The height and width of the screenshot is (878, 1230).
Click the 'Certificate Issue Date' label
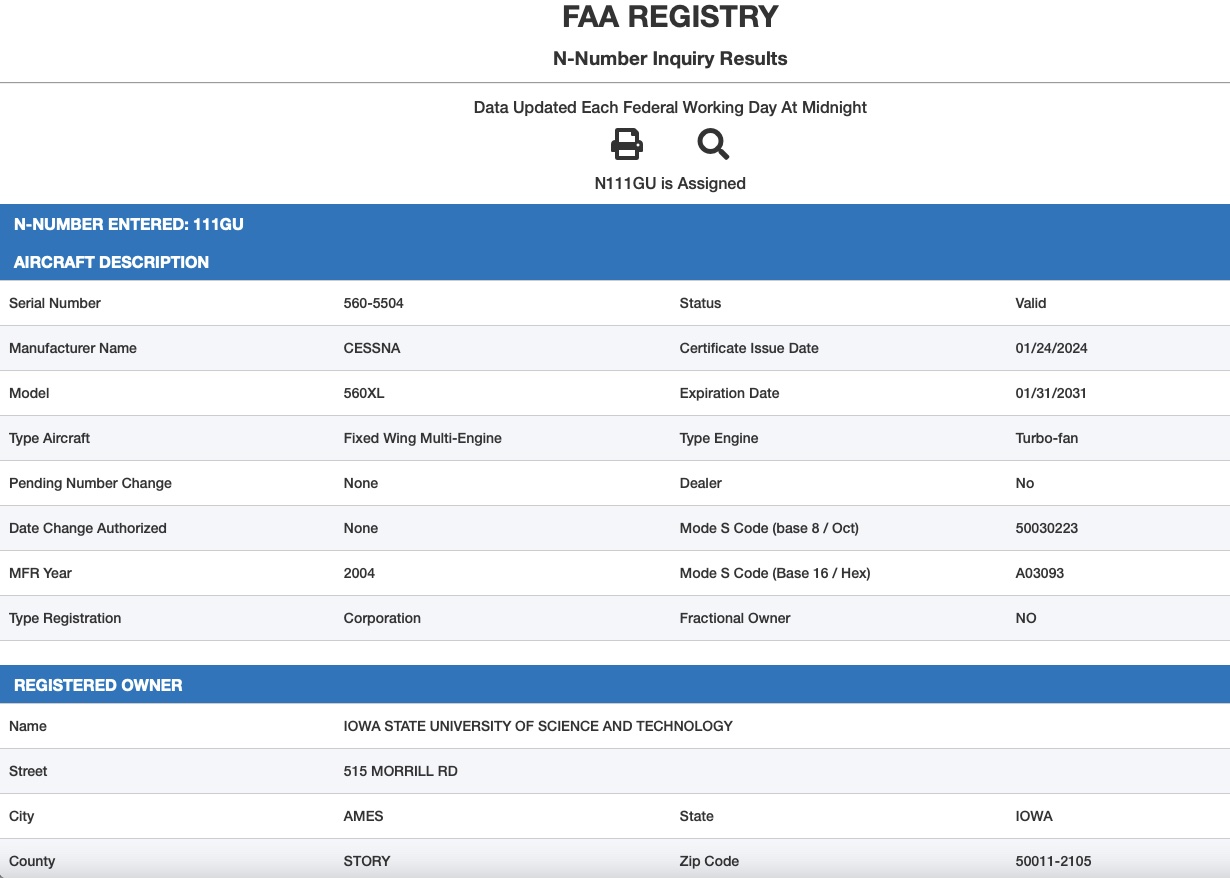click(x=749, y=348)
